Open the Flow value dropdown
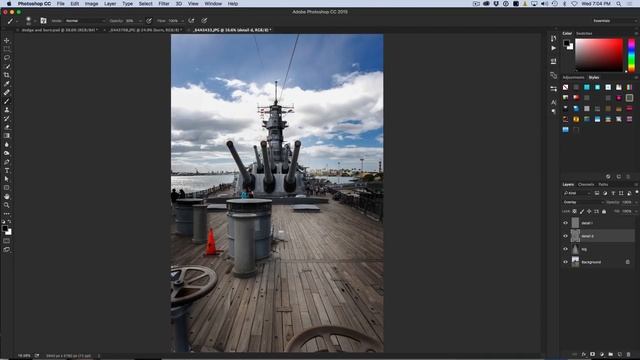Image resolution: width=640 pixels, height=360 pixels. coord(182,20)
